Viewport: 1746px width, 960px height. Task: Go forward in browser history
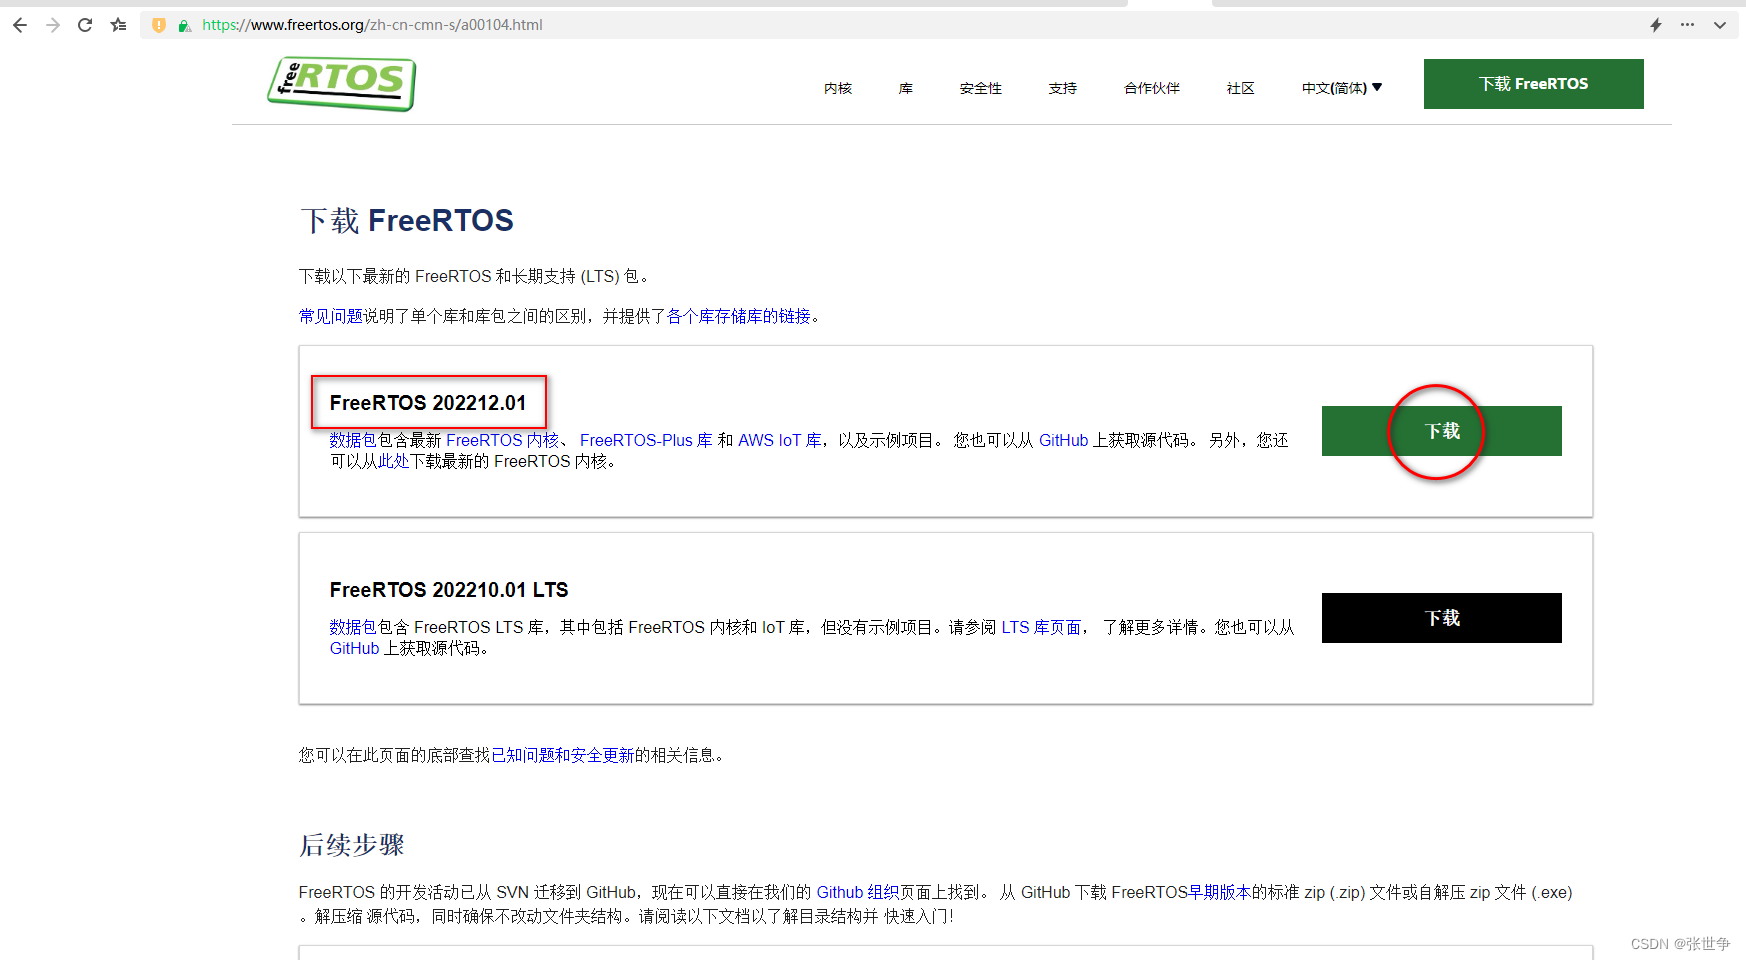pyautogui.click(x=53, y=25)
